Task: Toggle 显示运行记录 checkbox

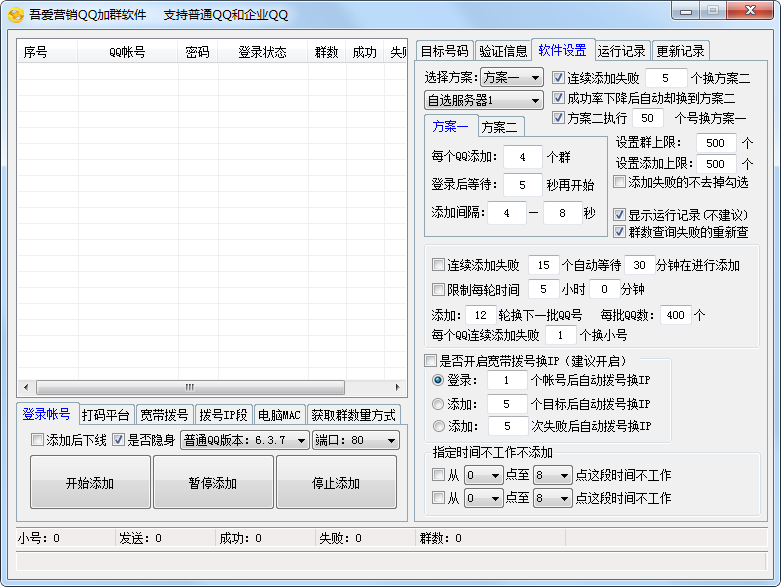Action: tap(620, 215)
